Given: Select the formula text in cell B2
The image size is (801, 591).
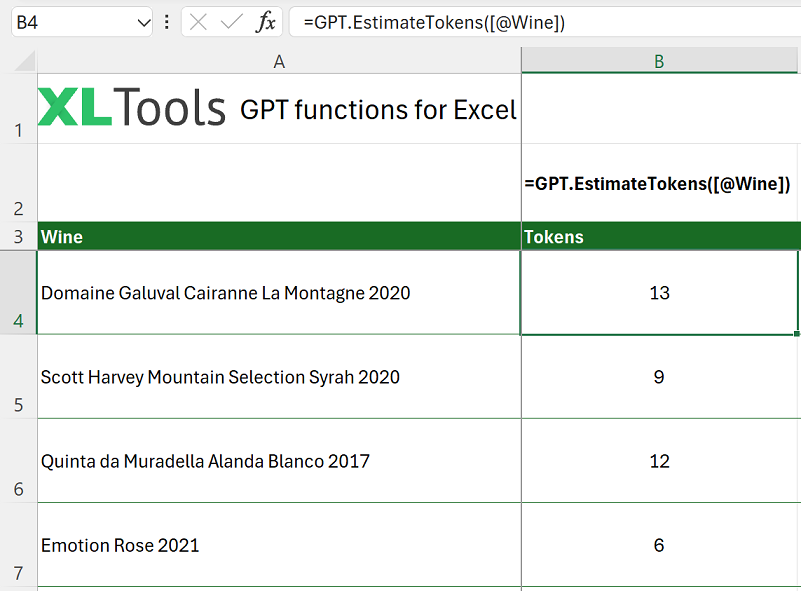Looking at the screenshot, I should pyautogui.click(x=659, y=183).
